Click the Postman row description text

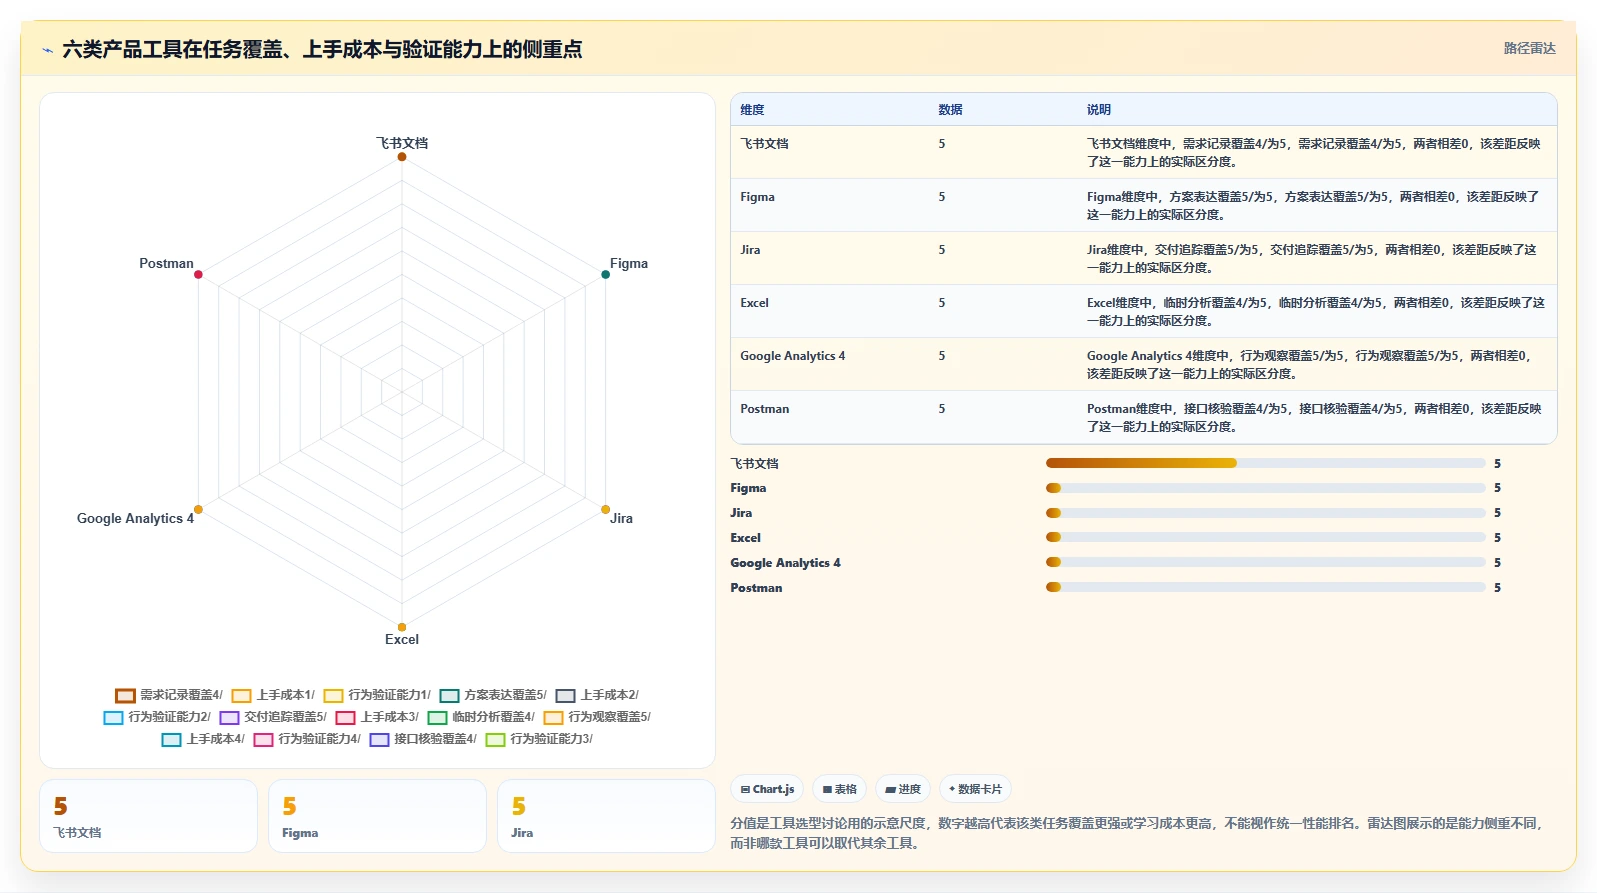(x=1314, y=418)
